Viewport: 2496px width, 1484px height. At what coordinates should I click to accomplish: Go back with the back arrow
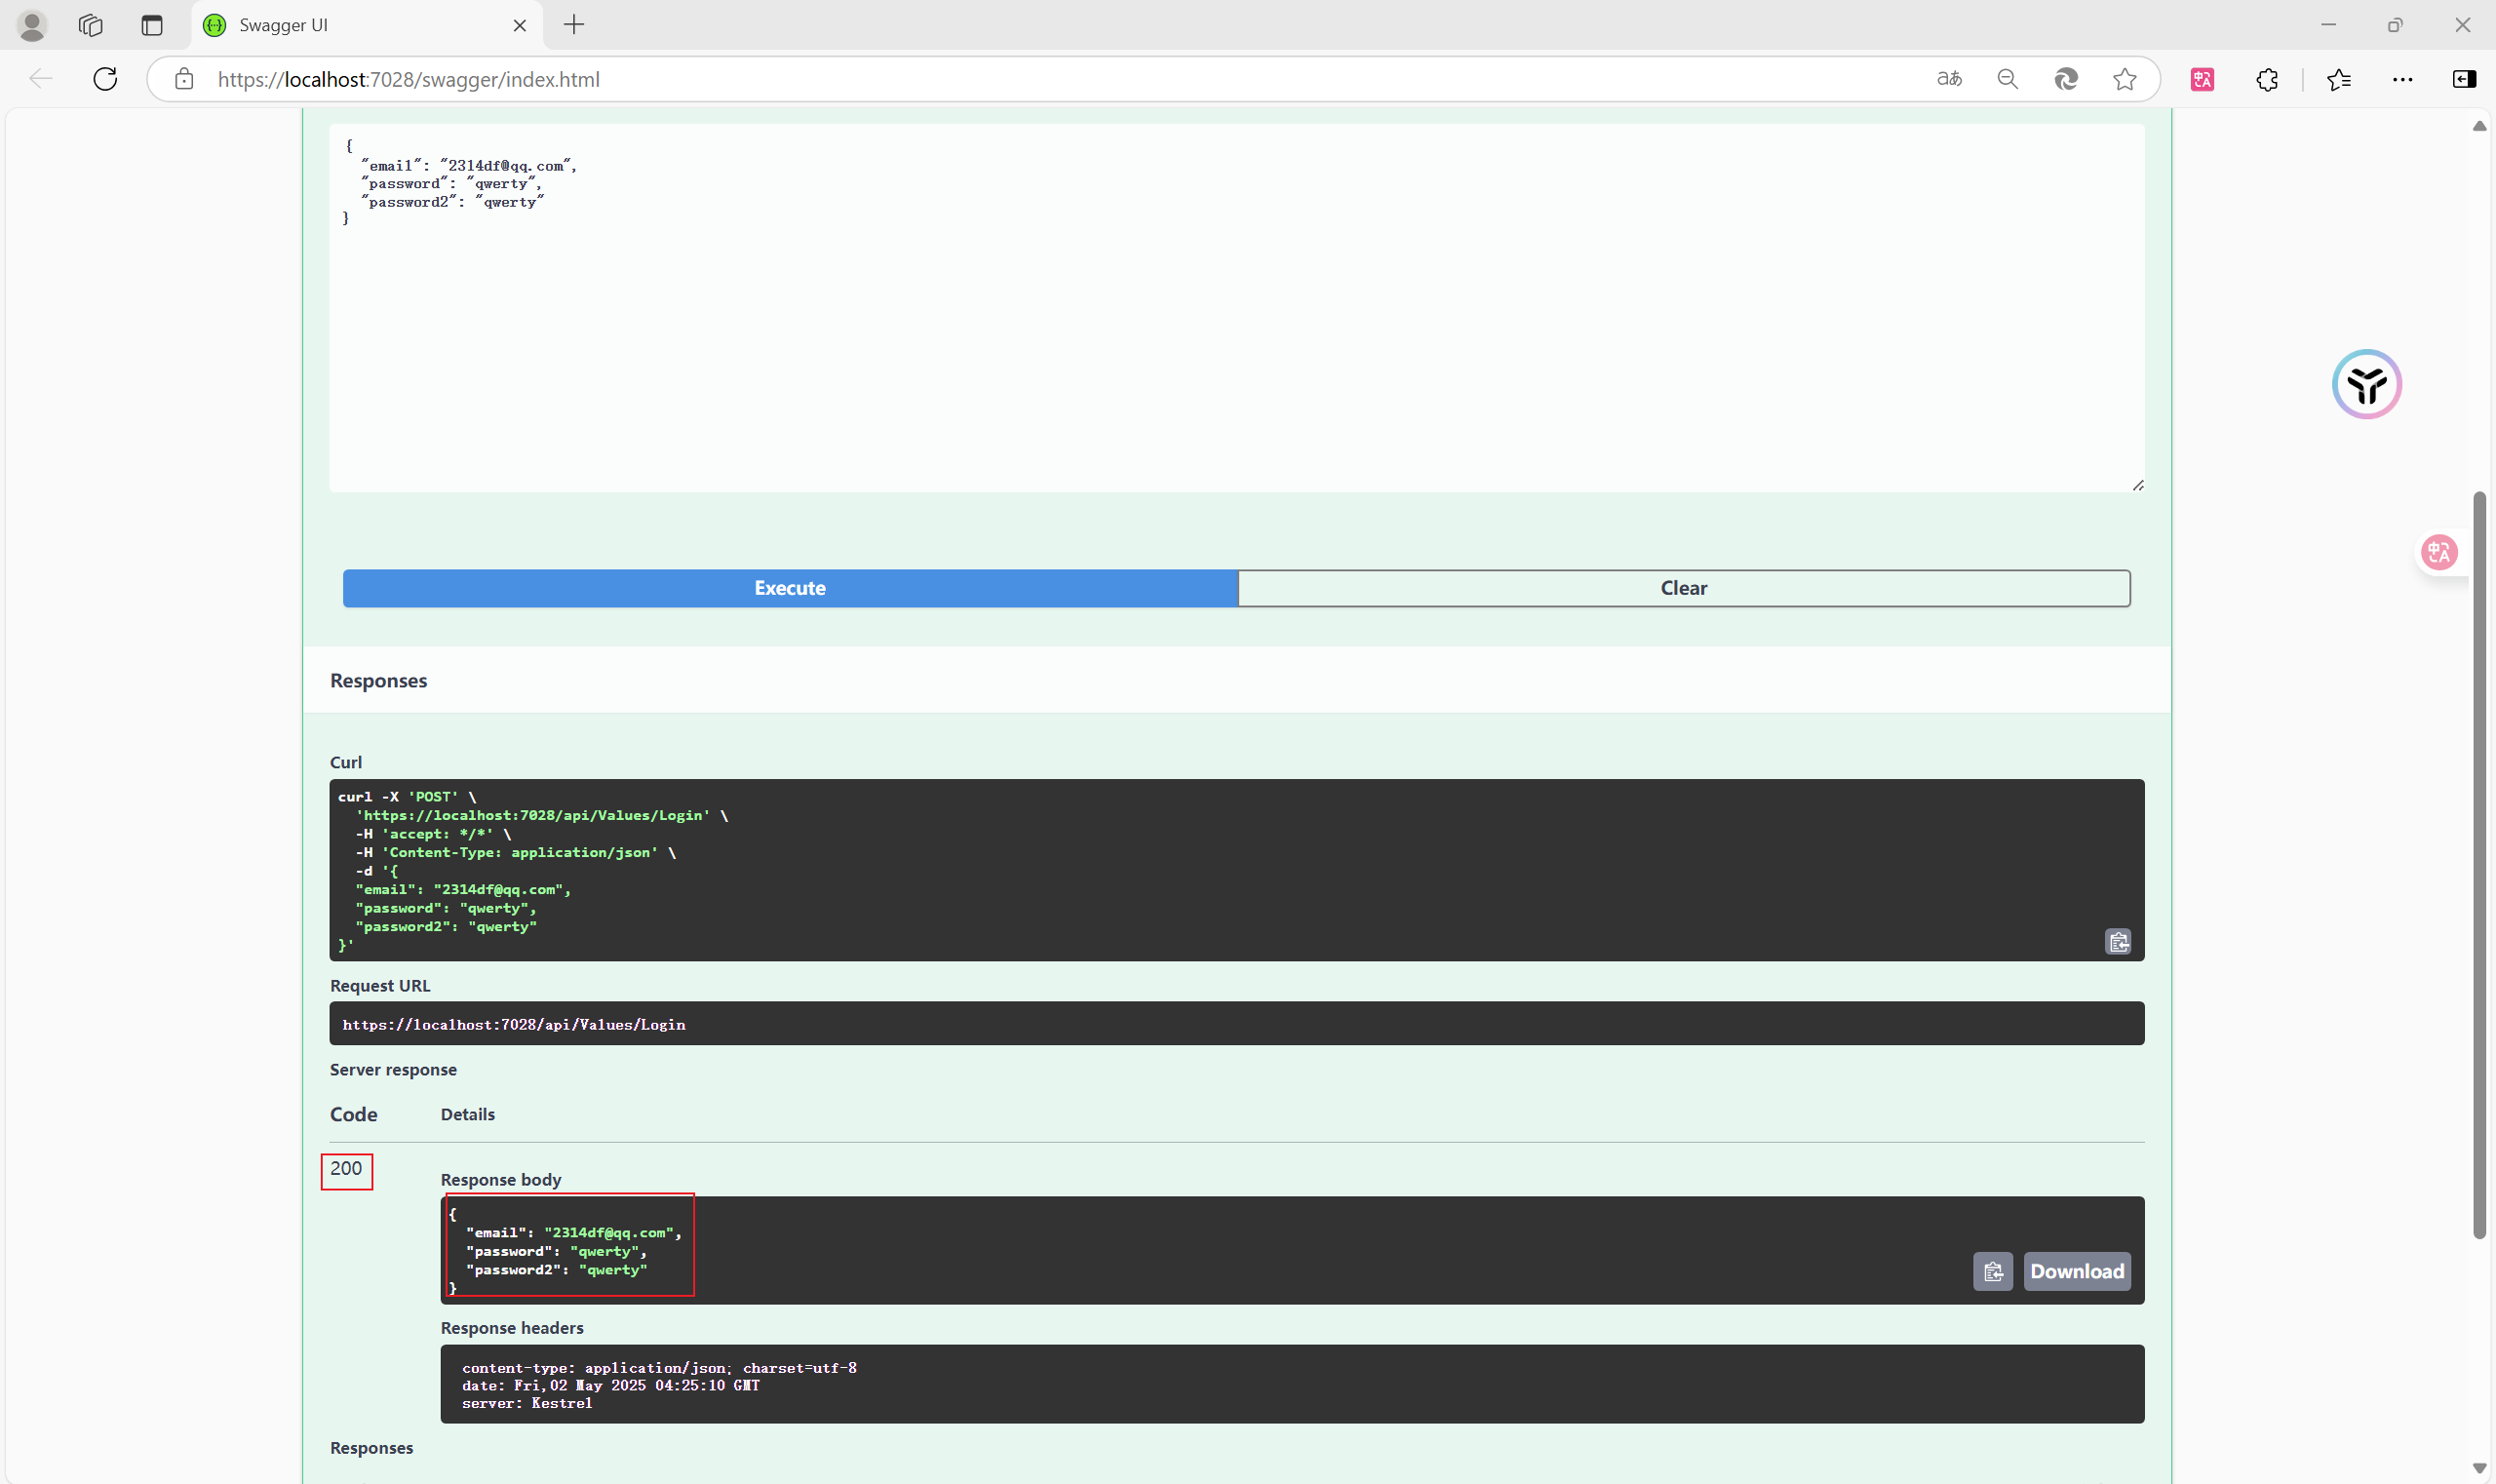pos(41,79)
